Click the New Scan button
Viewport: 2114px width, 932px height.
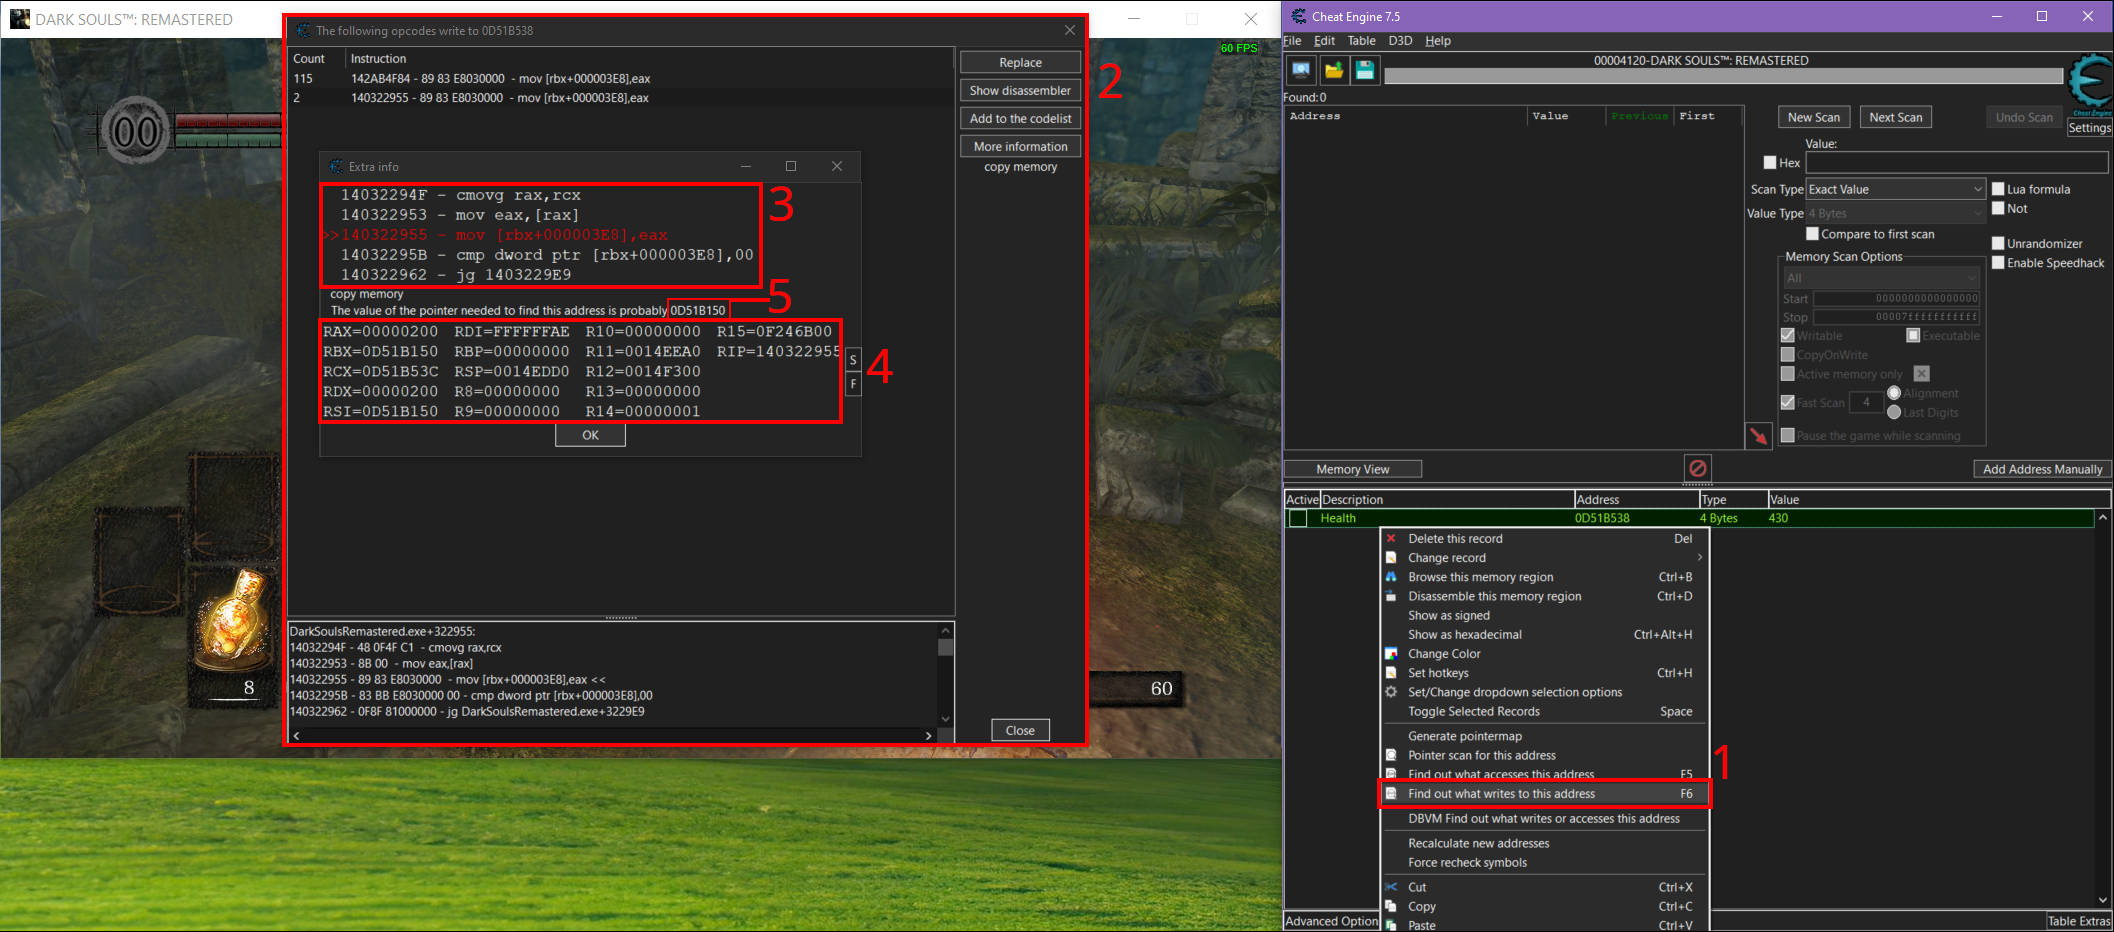[x=1814, y=117]
